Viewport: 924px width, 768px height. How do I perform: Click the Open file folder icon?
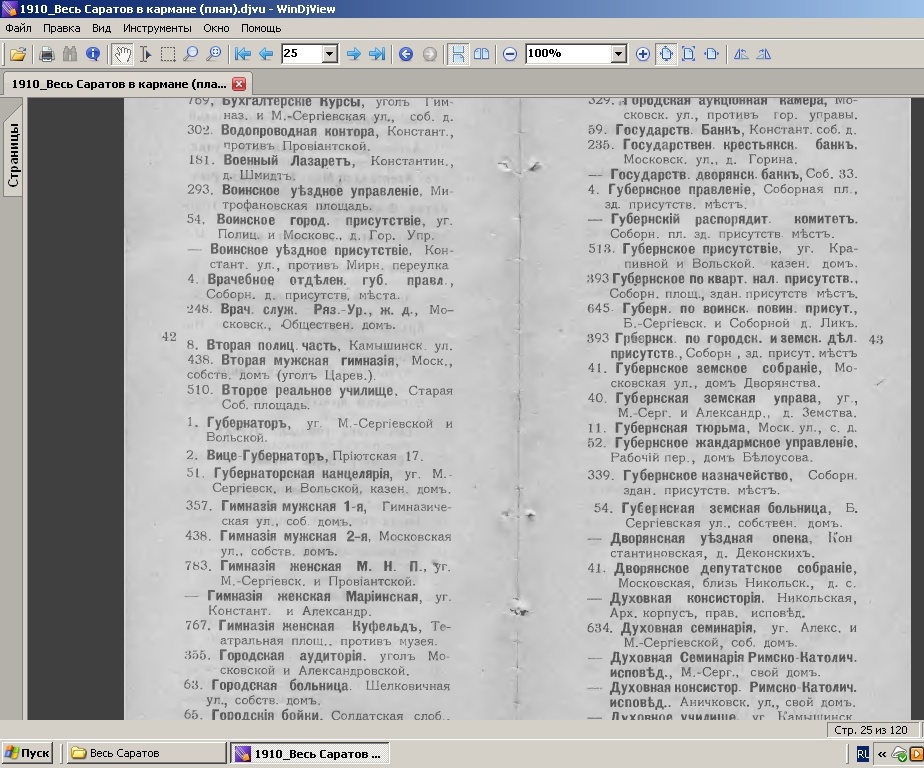17,54
